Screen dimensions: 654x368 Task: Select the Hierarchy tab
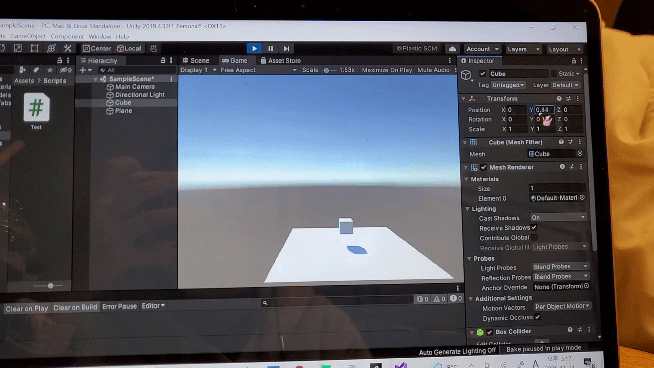pos(99,60)
